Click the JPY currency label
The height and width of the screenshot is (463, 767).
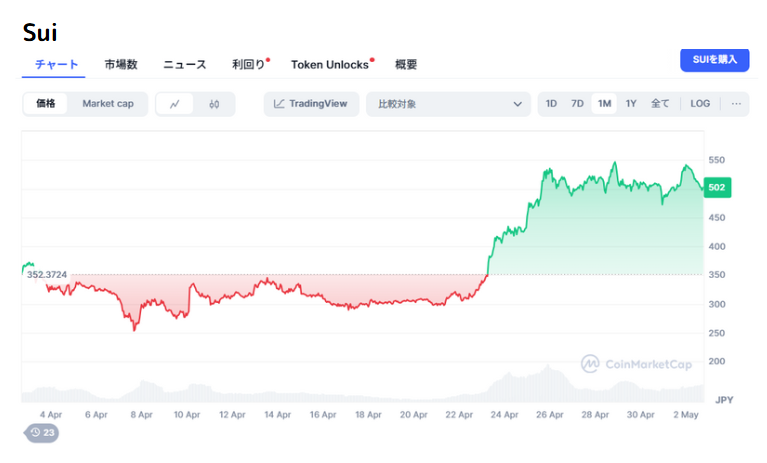coord(724,400)
